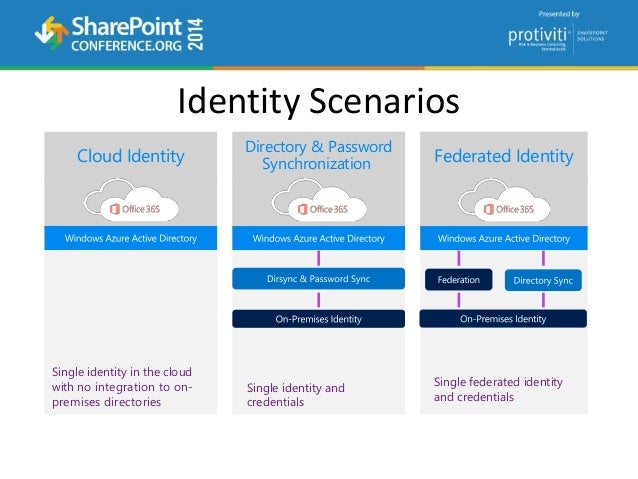
Task: Click the 'SharePoint Solutions' text beside protiviti
Action: (592, 35)
